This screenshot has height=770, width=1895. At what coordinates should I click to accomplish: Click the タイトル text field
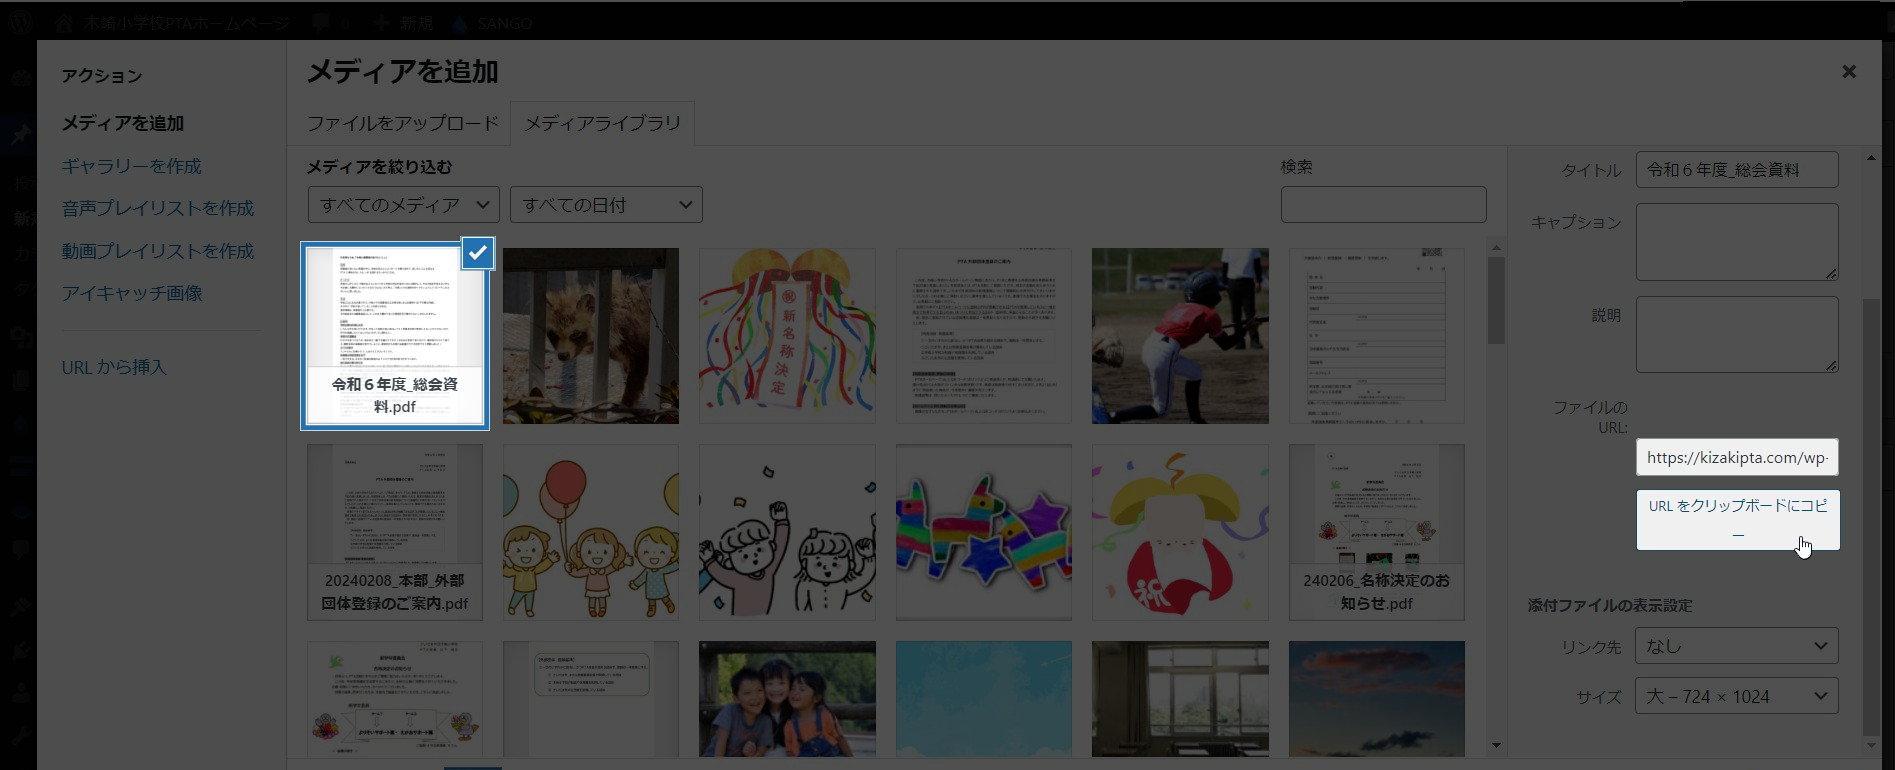(1736, 170)
